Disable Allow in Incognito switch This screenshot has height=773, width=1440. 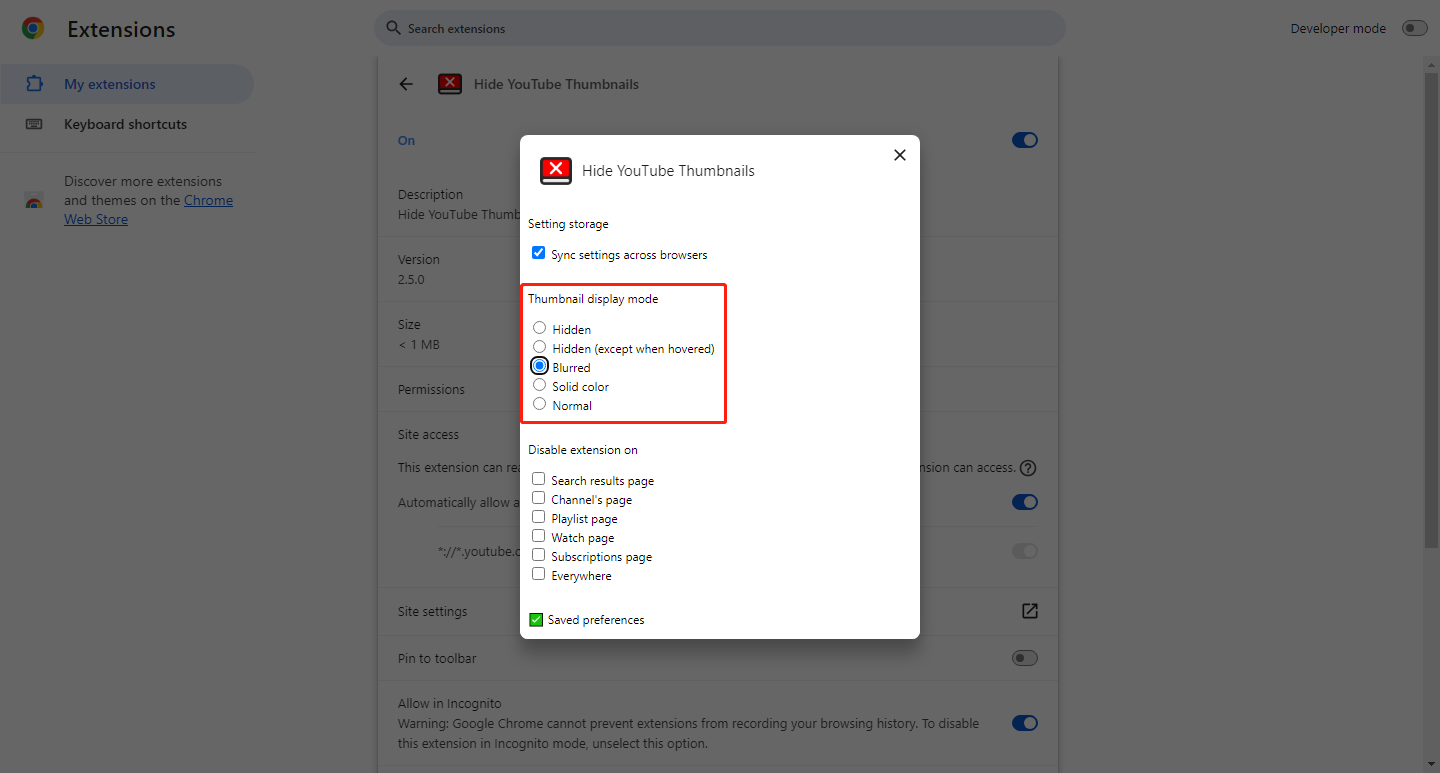(x=1025, y=723)
